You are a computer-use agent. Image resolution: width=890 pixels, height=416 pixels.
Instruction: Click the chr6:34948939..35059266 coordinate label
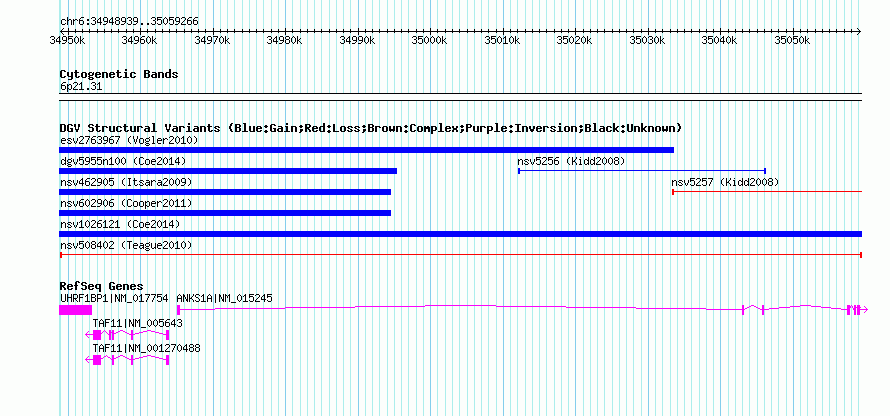[x=129, y=21]
